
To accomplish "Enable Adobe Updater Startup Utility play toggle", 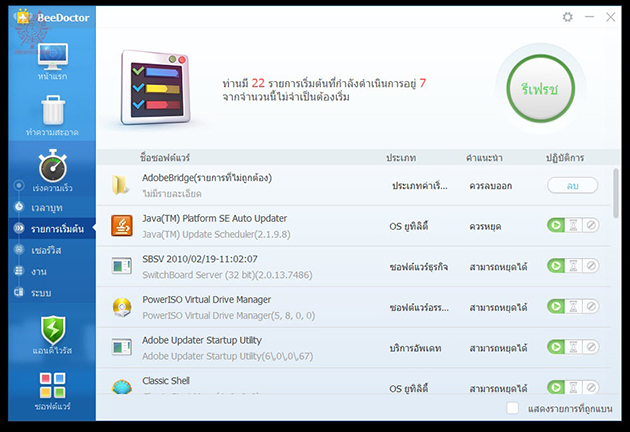I will point(556,347).
